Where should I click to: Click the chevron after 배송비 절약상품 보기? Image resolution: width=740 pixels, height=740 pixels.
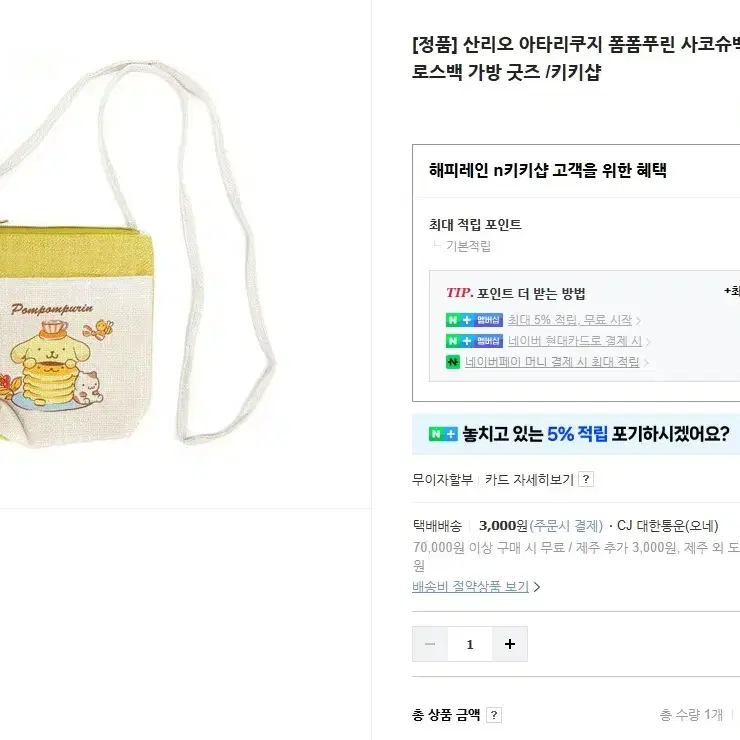[537, 587]
